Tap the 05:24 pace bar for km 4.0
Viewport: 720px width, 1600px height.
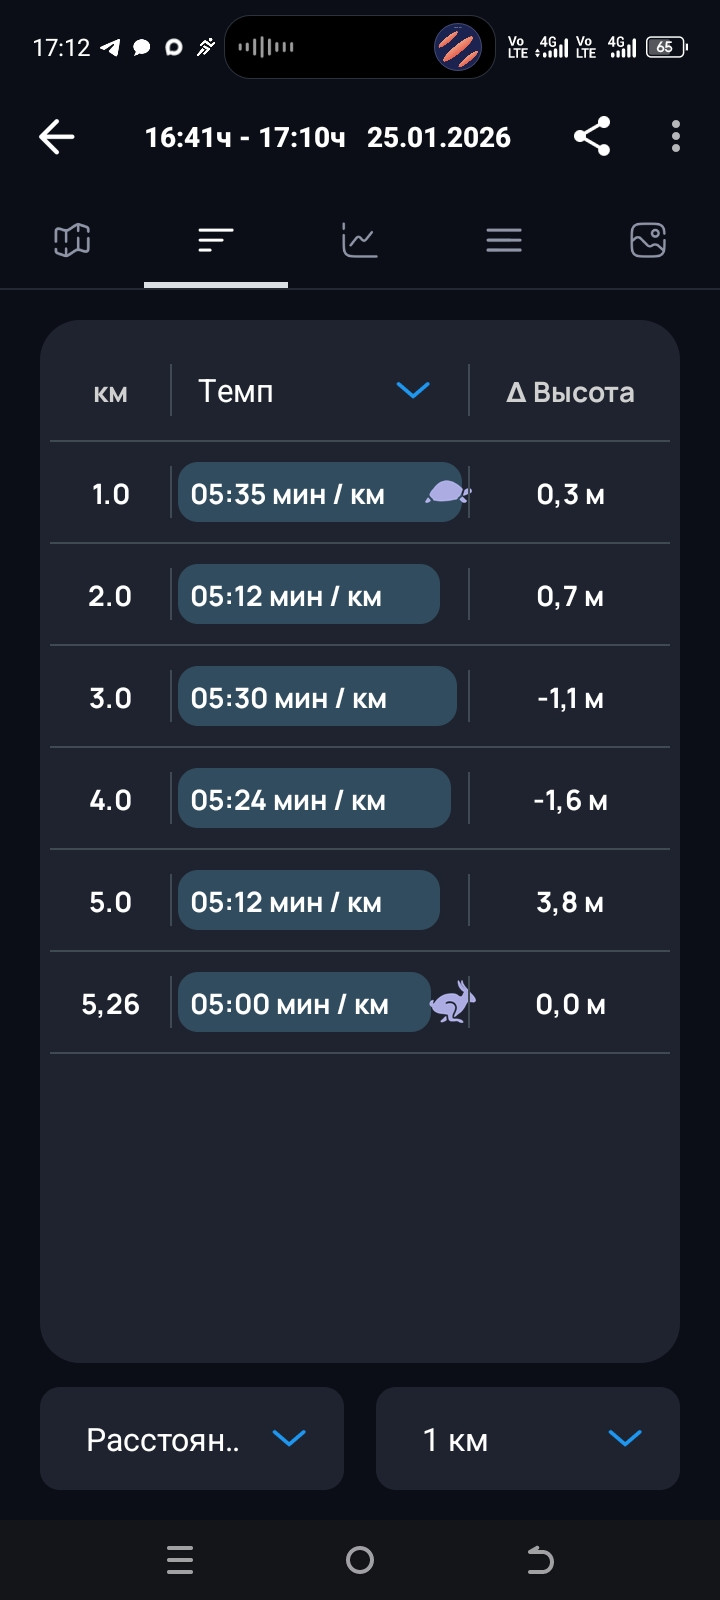314,798
